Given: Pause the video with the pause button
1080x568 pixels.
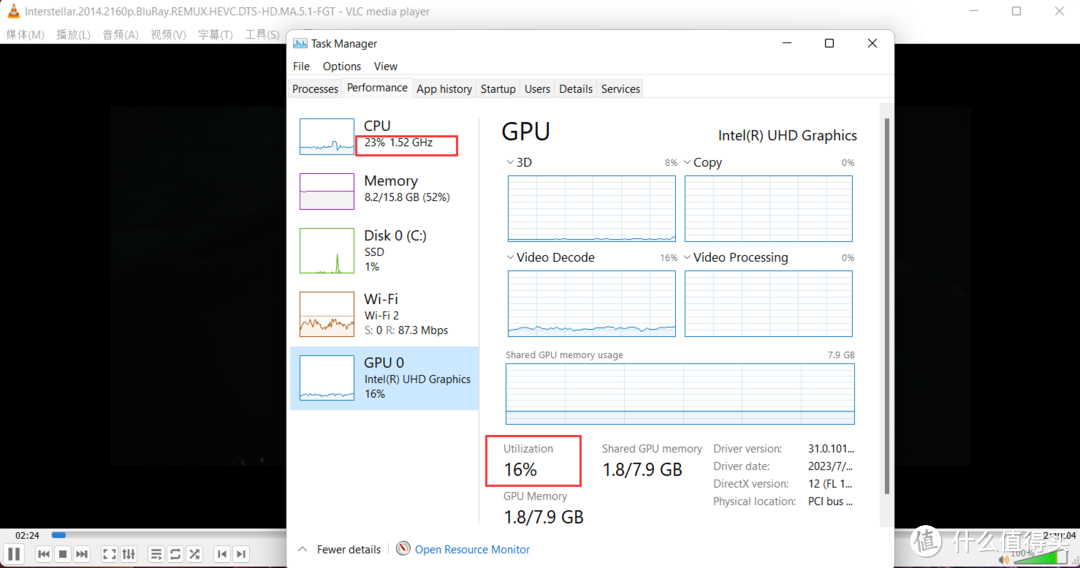Looking at the screenshot, I should (14, 554).
